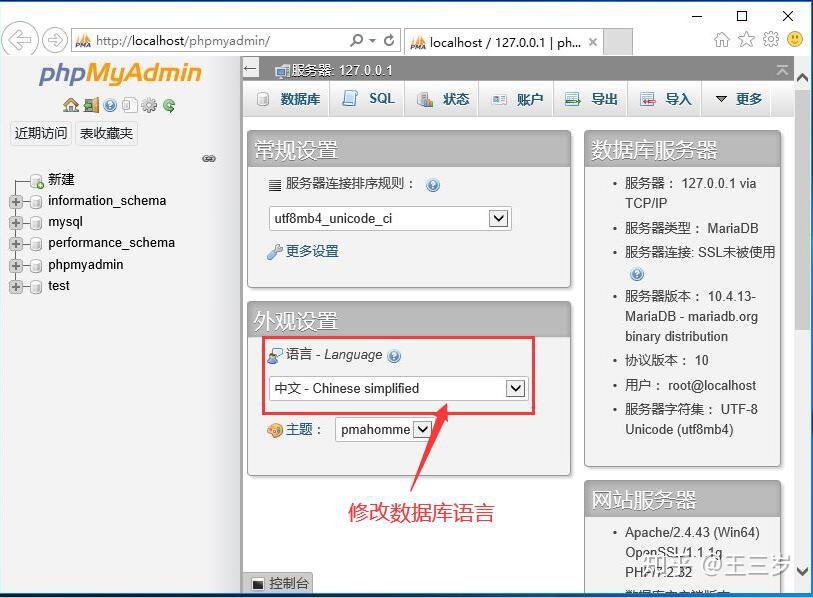This screenshot has width=813, height=598.
Task: Select the information_schema database
Action: (107, 201)
